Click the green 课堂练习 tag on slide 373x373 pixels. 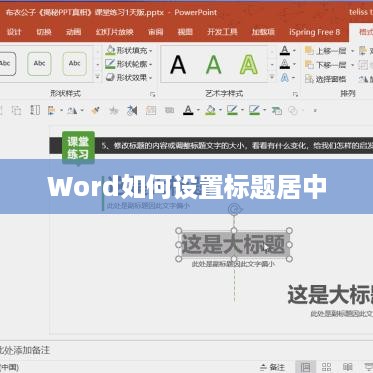(78, 148)
